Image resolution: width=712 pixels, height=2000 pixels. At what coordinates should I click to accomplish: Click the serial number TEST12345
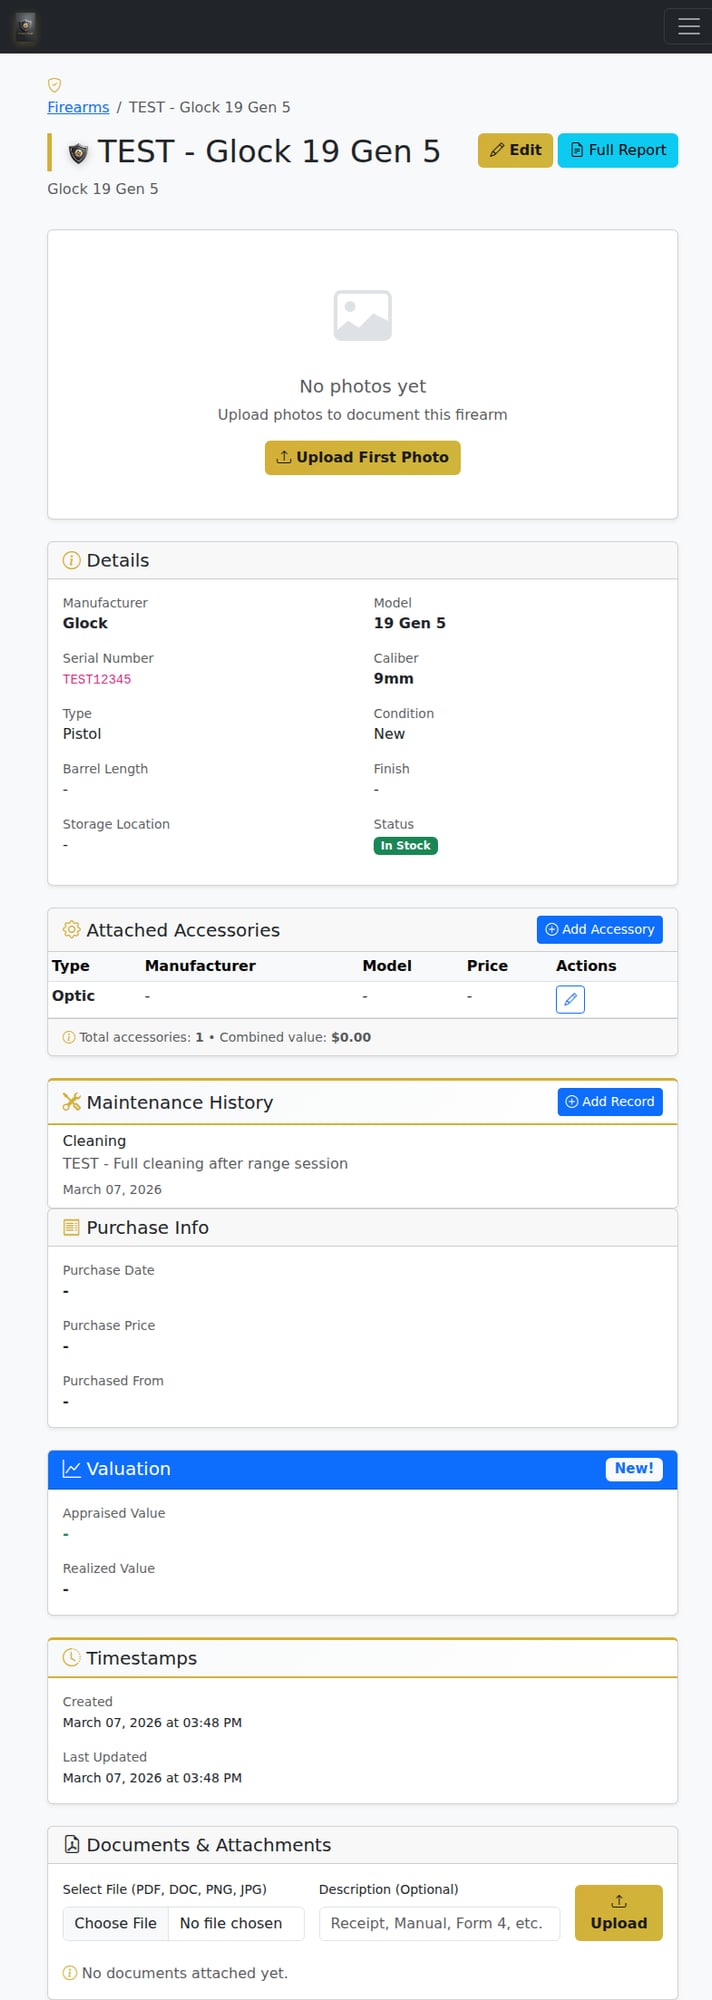pyautogui.click(x=97, y=679)
